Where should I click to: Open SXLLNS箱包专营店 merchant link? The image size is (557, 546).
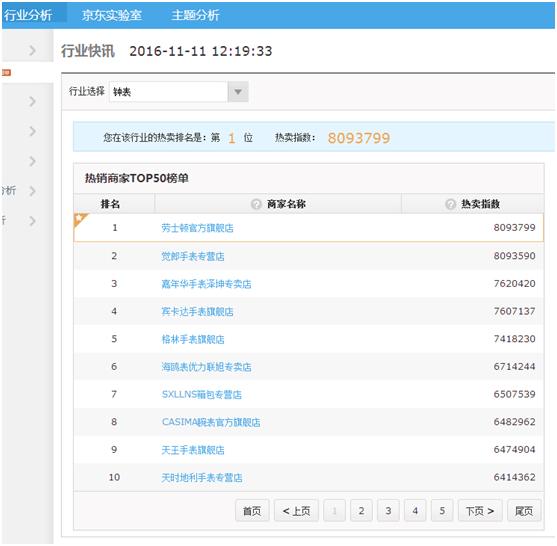point(202,394)
